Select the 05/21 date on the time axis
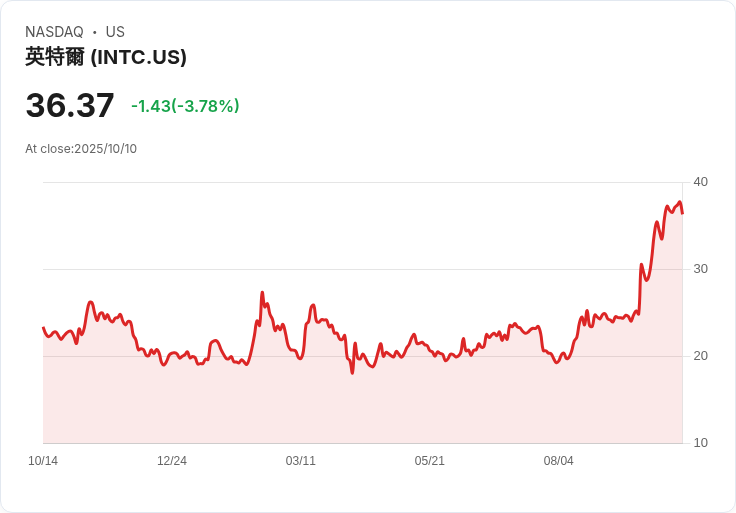Image resolution: width=736 pixels, height=513 pixels. (430, 461)
